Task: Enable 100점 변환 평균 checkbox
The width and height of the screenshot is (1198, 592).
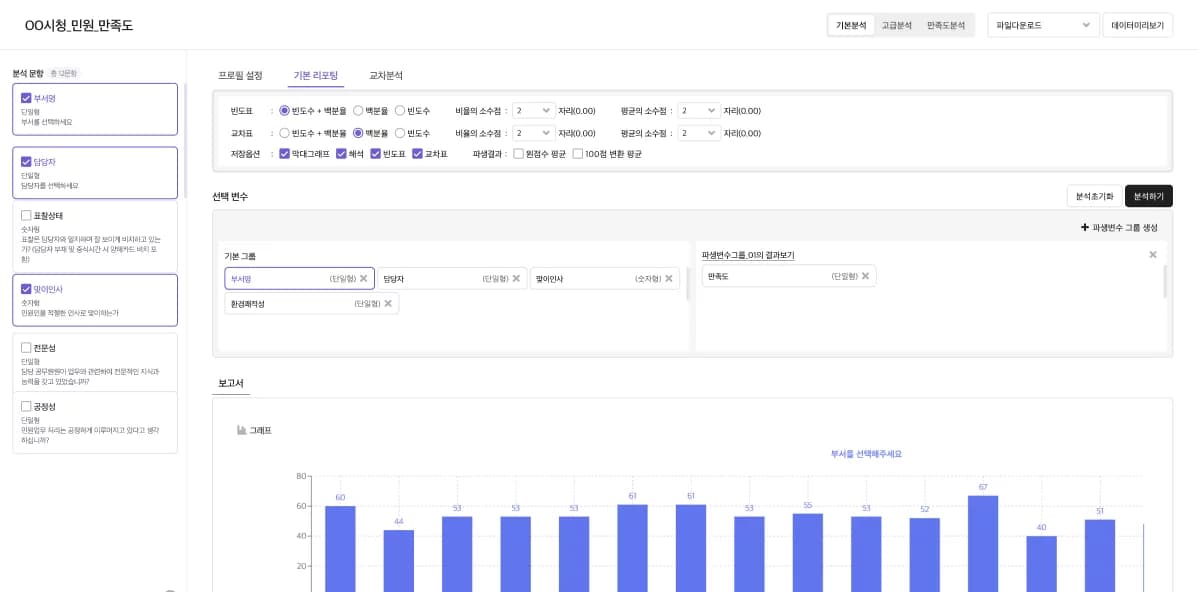Action: point(578,154)
